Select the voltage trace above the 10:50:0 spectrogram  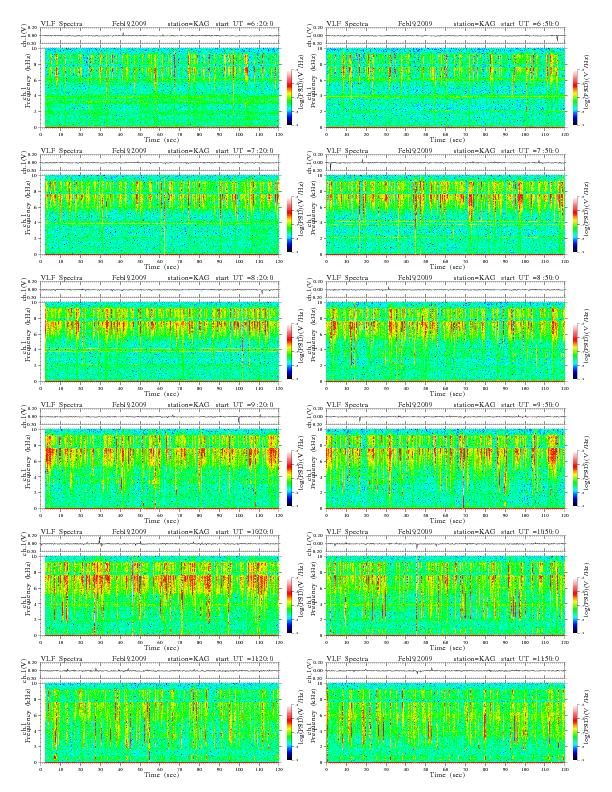pos(445,543)
